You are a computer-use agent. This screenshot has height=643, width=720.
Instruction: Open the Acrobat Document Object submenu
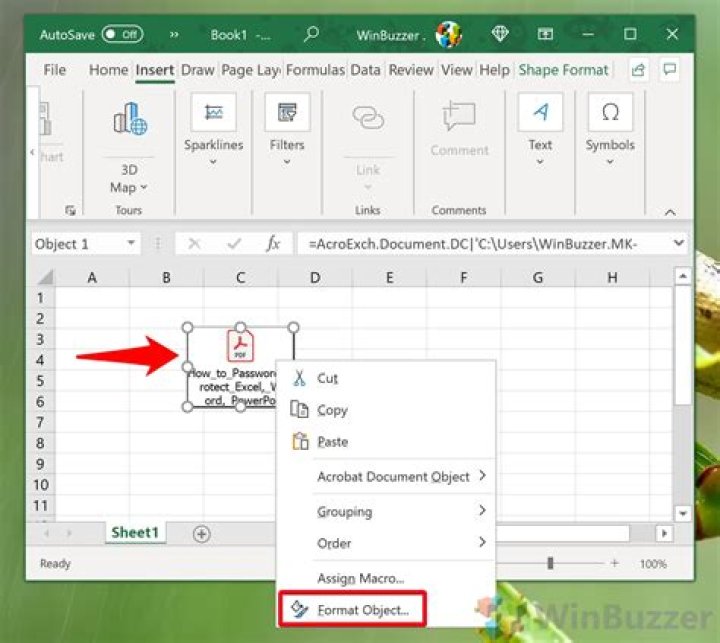click(386, 477)
